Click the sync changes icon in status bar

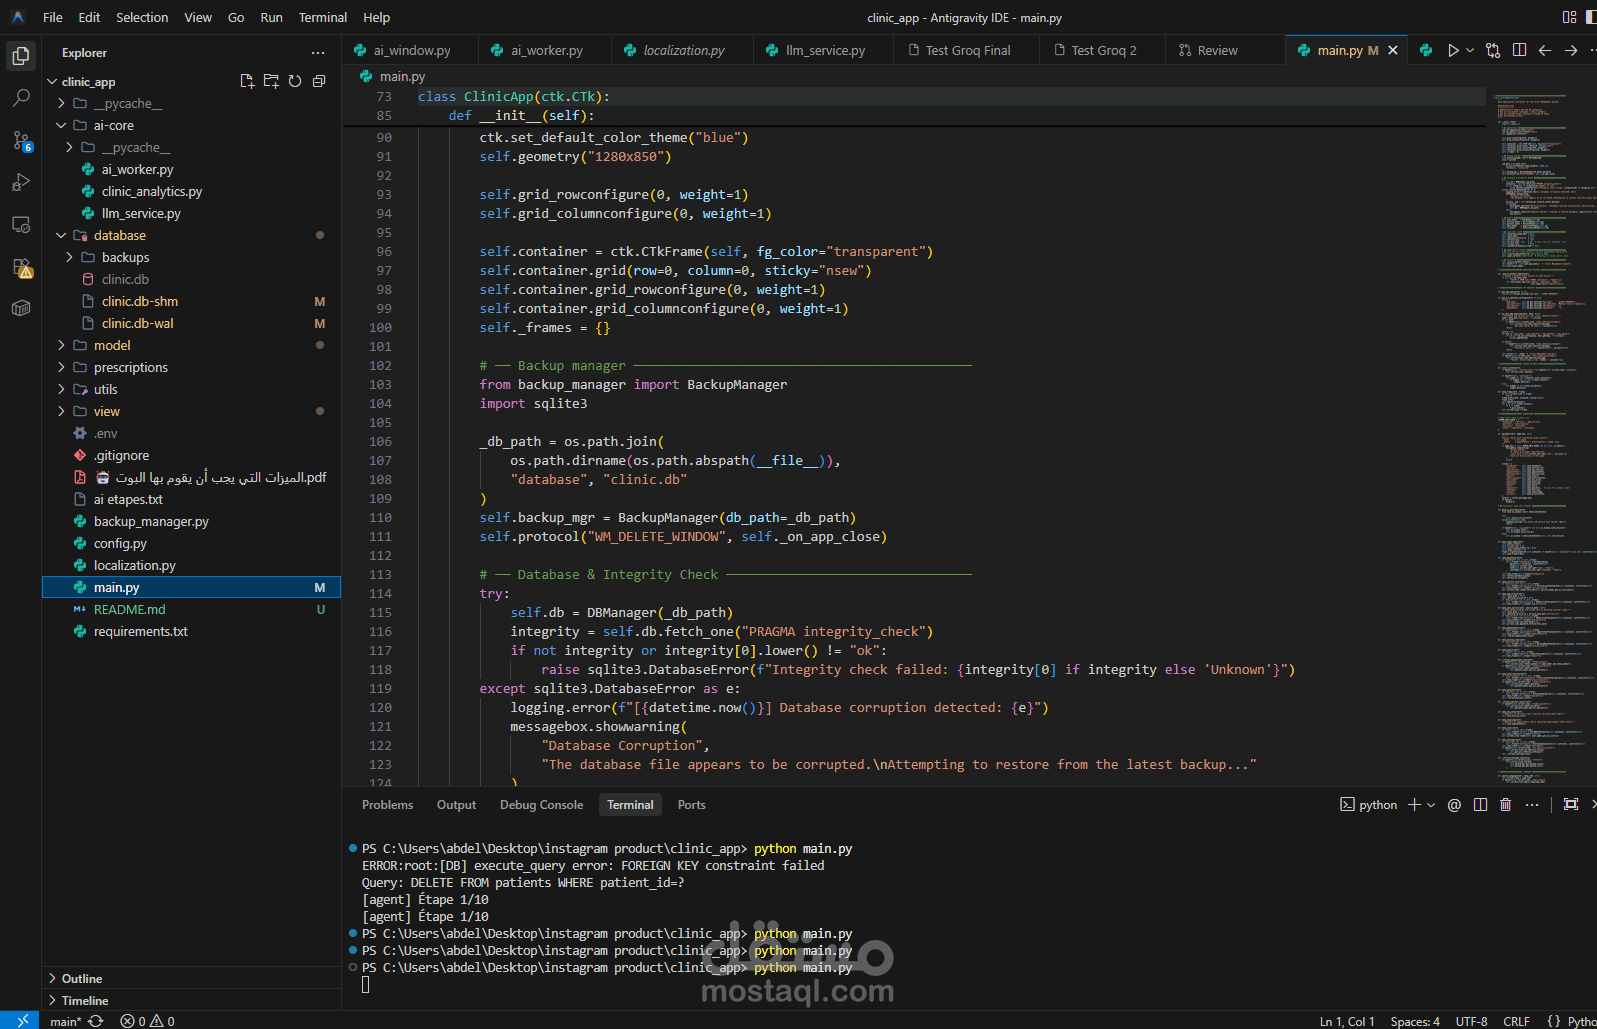pos(96,1021)
